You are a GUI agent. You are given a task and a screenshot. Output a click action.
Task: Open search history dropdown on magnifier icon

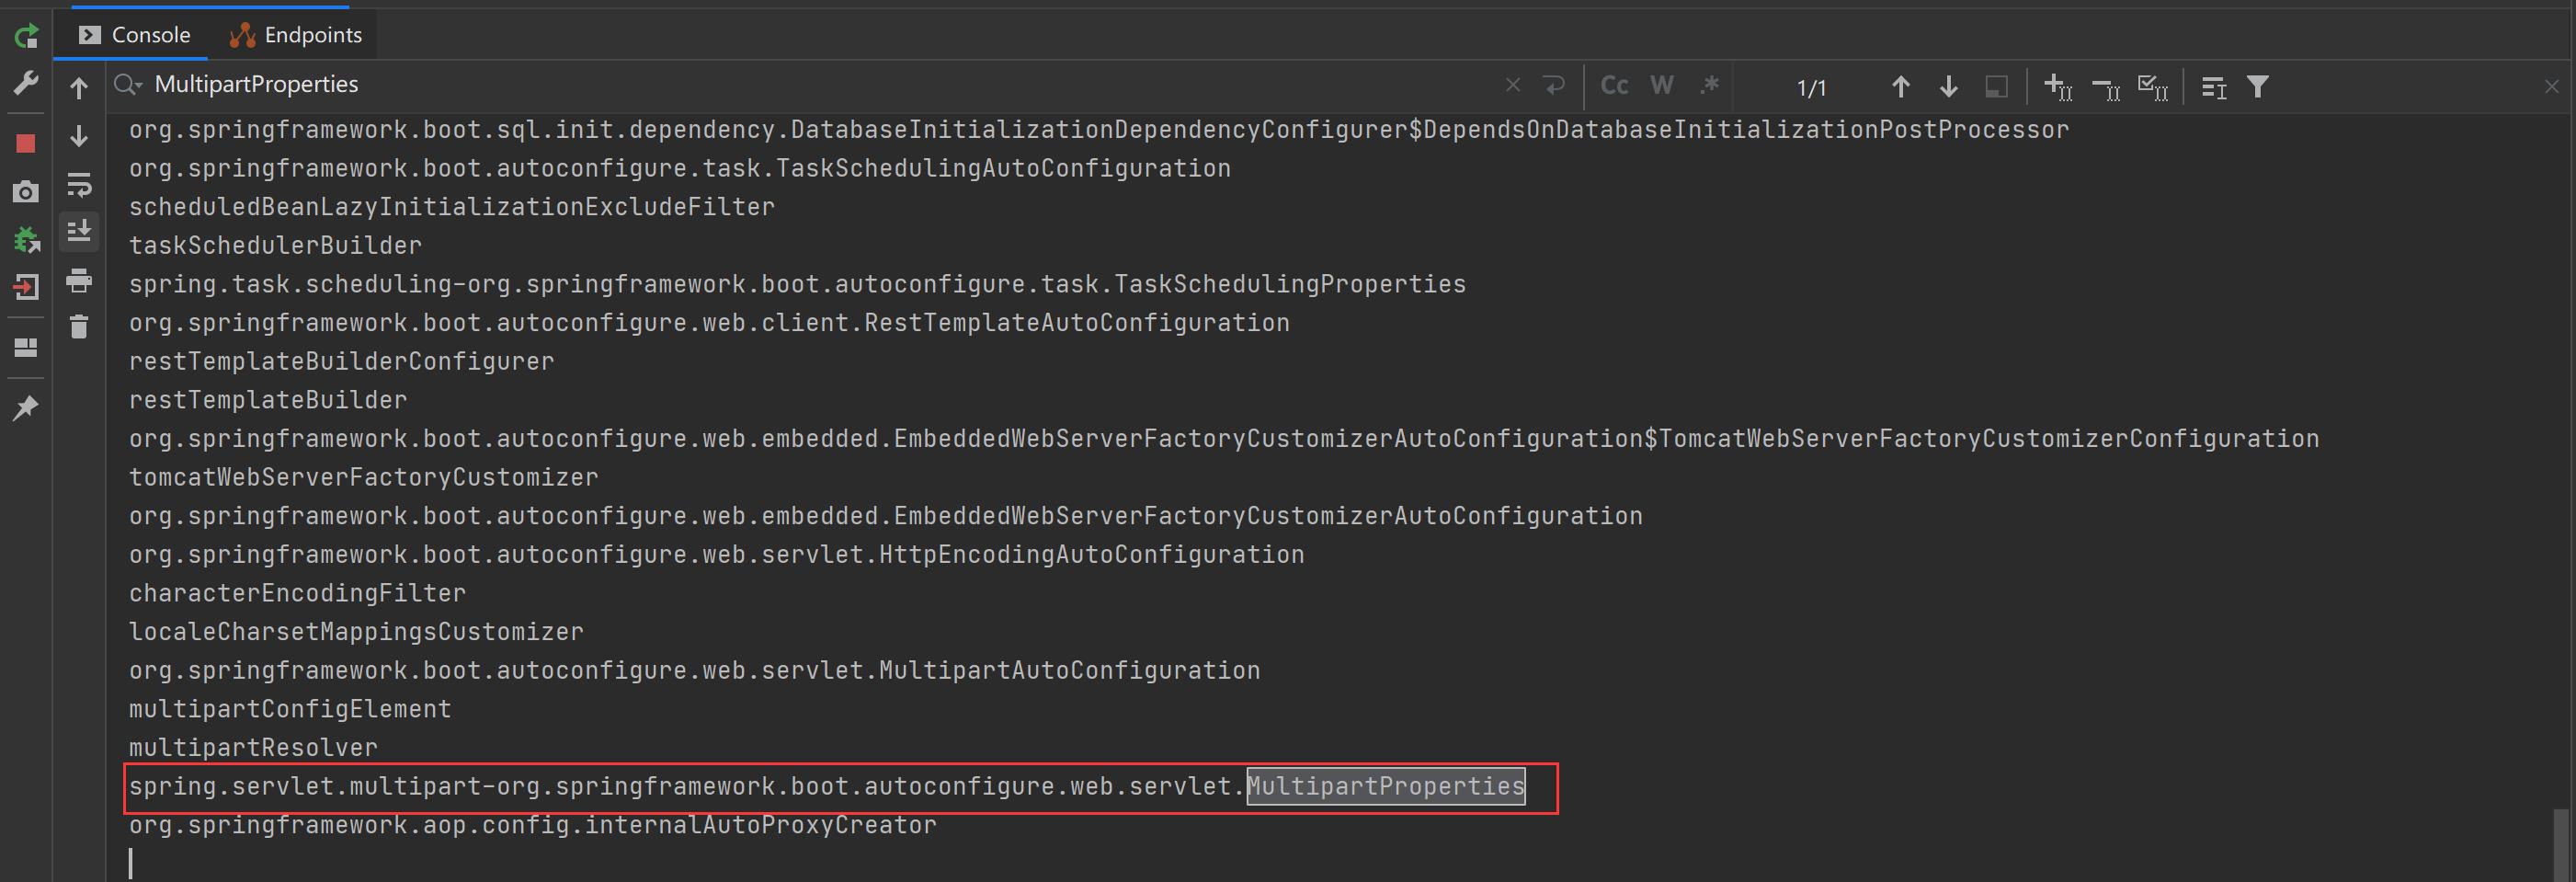coord(128,85)
